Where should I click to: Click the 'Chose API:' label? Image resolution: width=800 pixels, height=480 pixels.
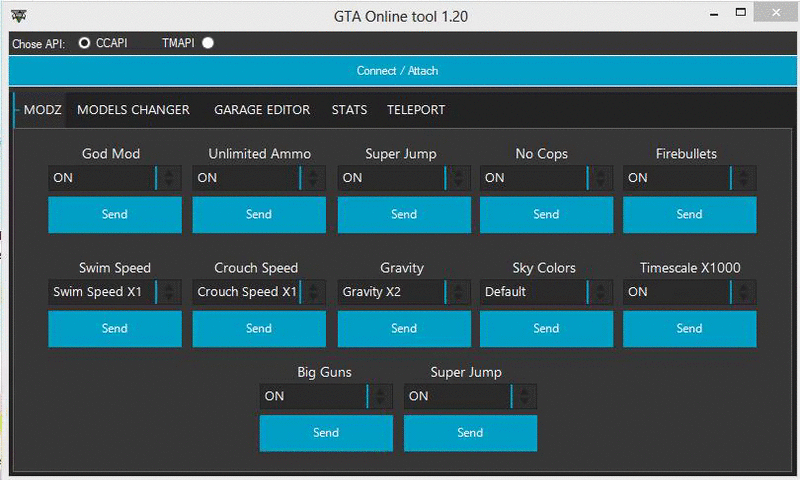pyautogui.click(x=39, y=44)
